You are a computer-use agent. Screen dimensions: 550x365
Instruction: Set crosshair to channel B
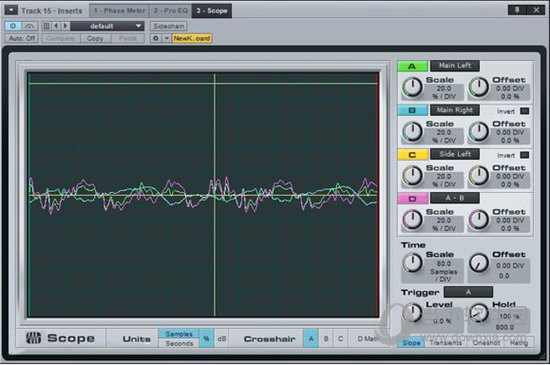pos(326,339)
